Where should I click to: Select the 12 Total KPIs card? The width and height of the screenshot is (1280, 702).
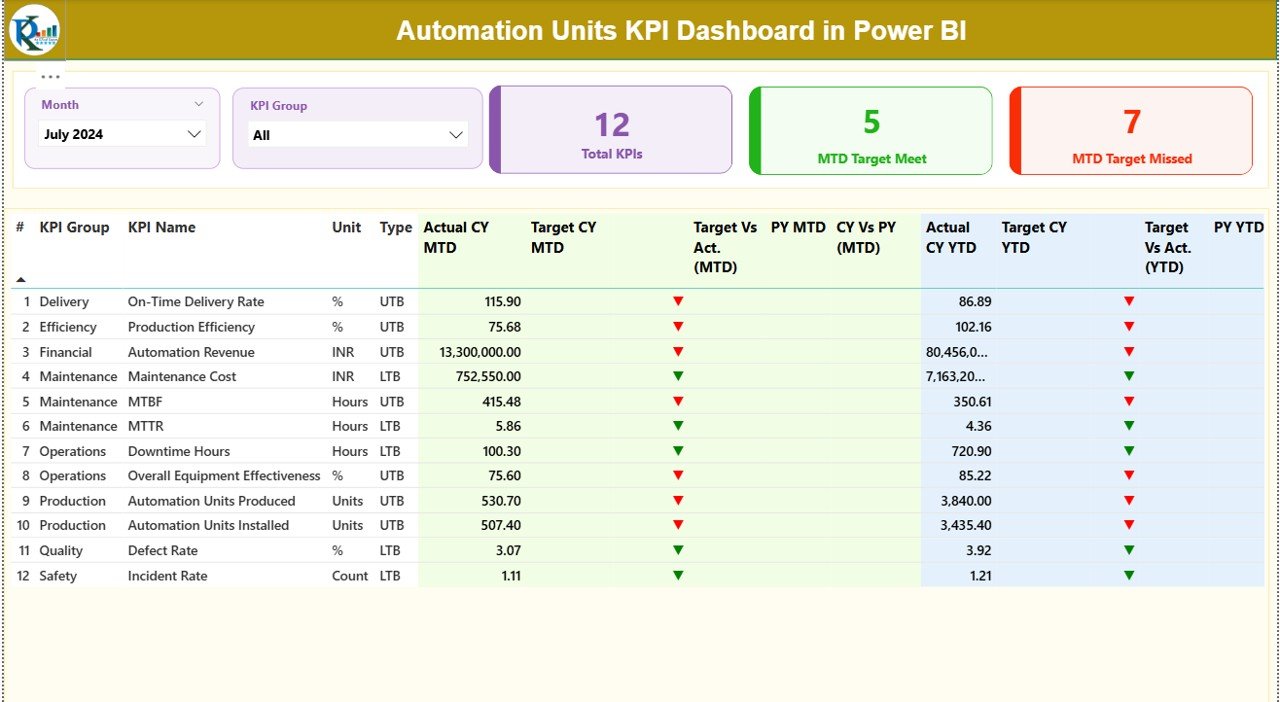(611, 130)
